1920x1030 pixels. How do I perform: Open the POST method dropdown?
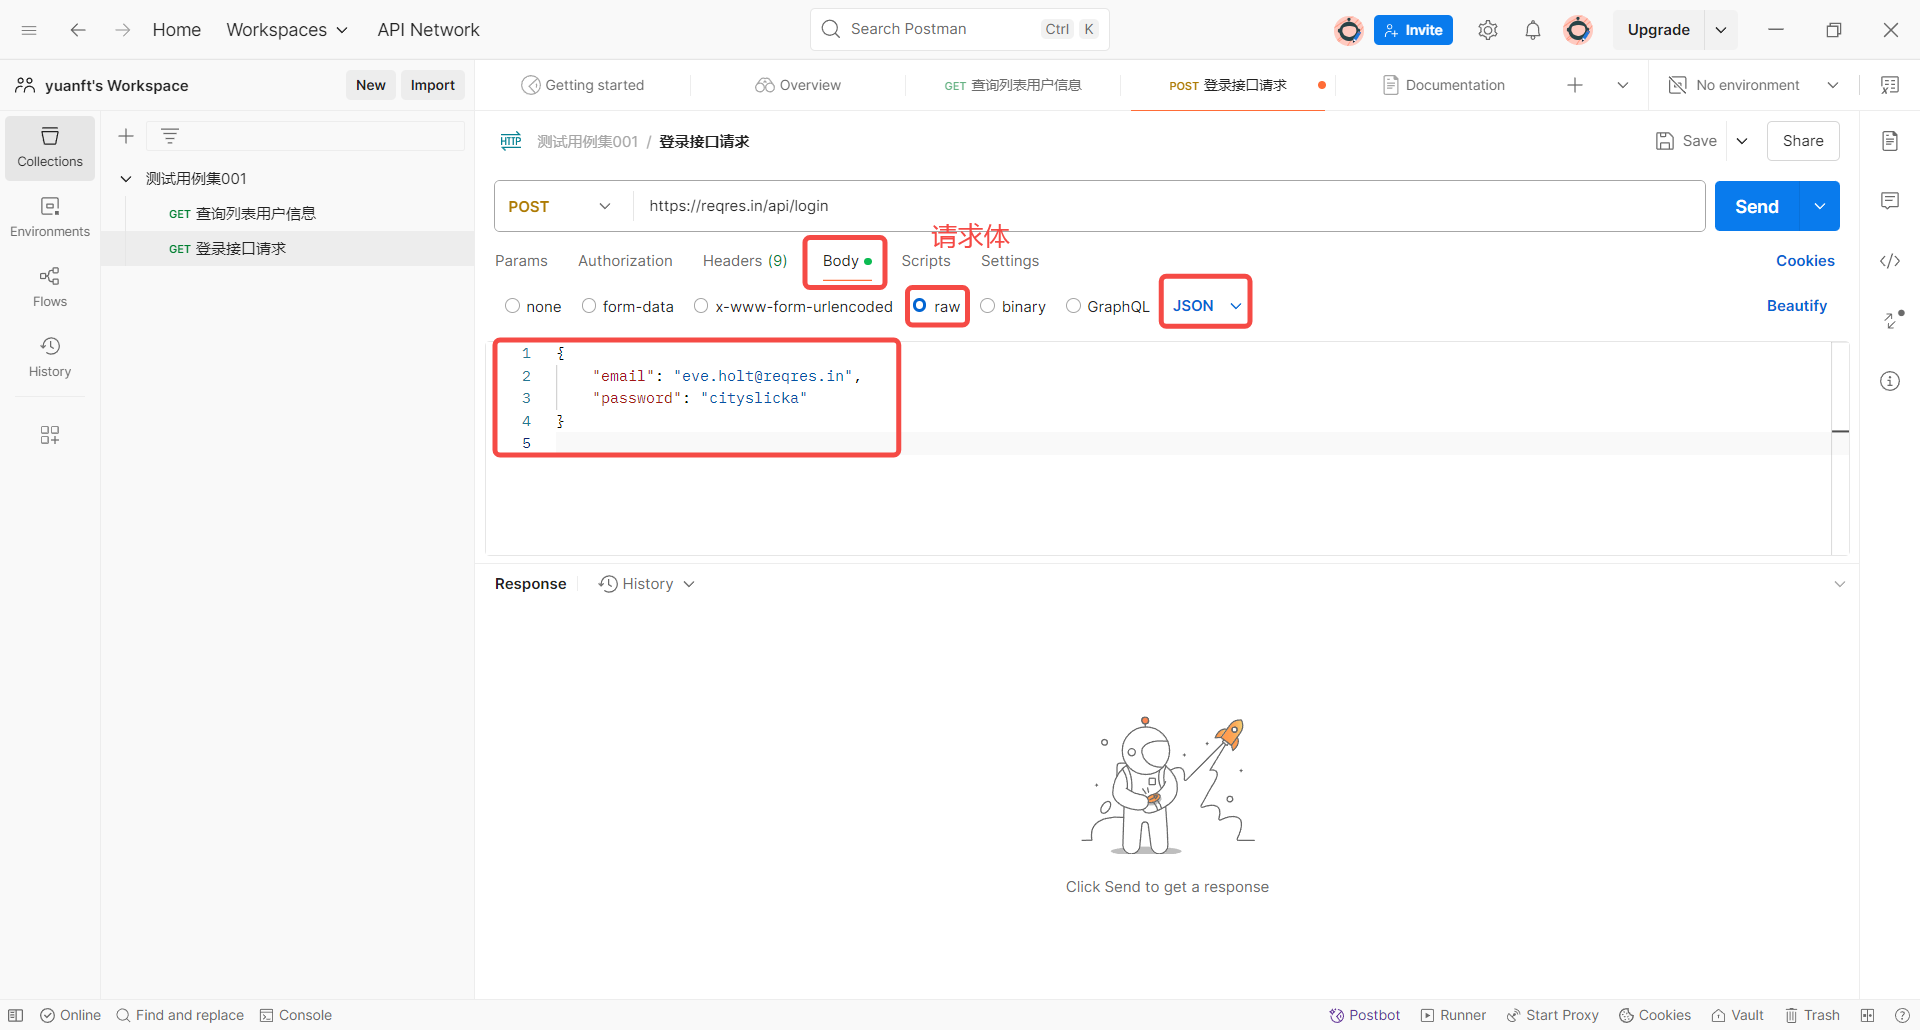tap(560, 206)
